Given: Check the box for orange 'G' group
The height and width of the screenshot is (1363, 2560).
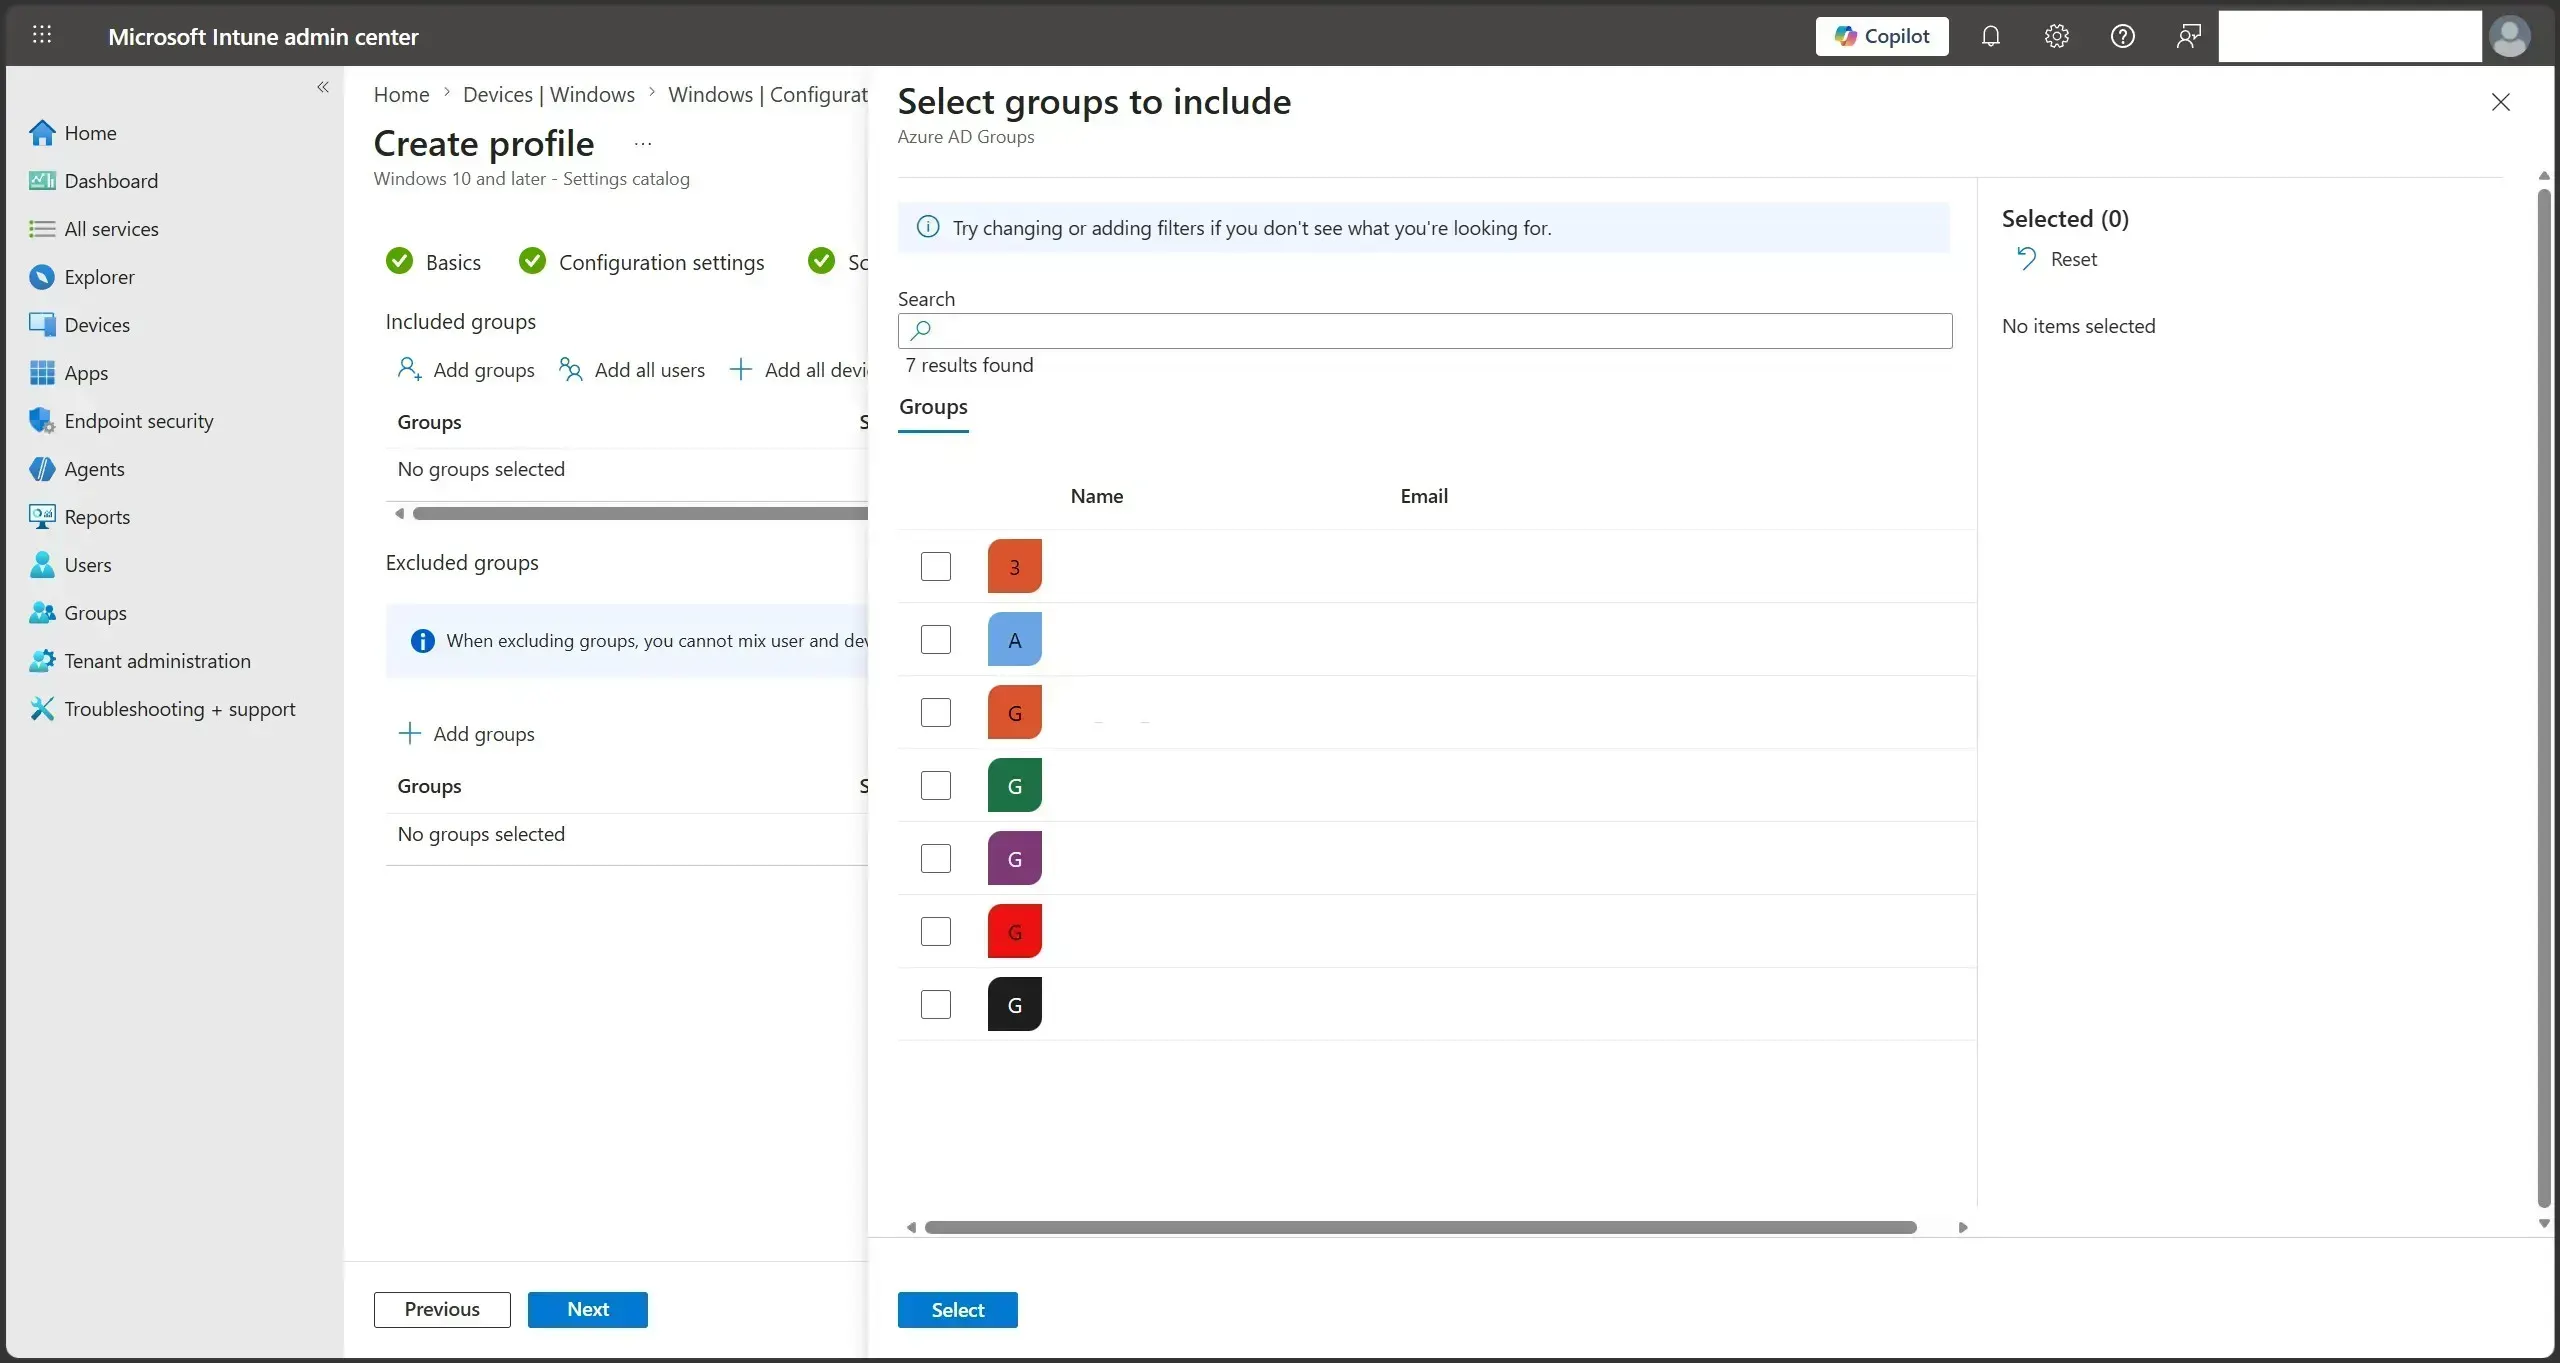Looking at the screenshot, I should pyautogui.click(x=936, y=713).
